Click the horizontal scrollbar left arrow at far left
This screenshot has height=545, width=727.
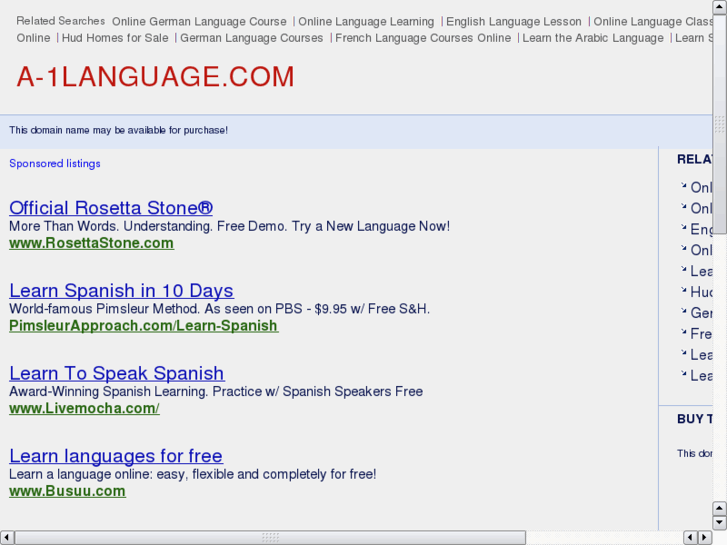coord(6,538)
